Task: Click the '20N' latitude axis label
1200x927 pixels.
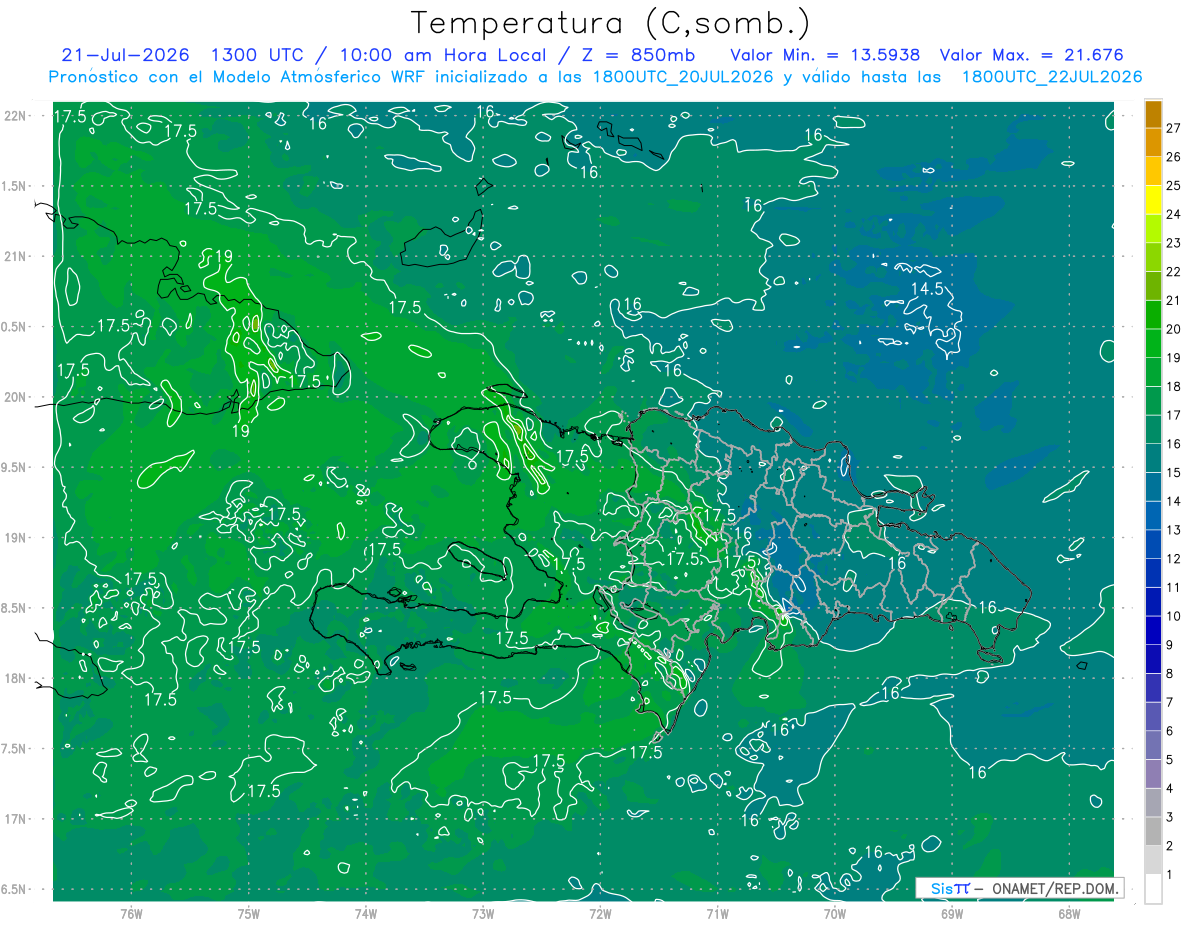Action: click(x=16, y=397)
